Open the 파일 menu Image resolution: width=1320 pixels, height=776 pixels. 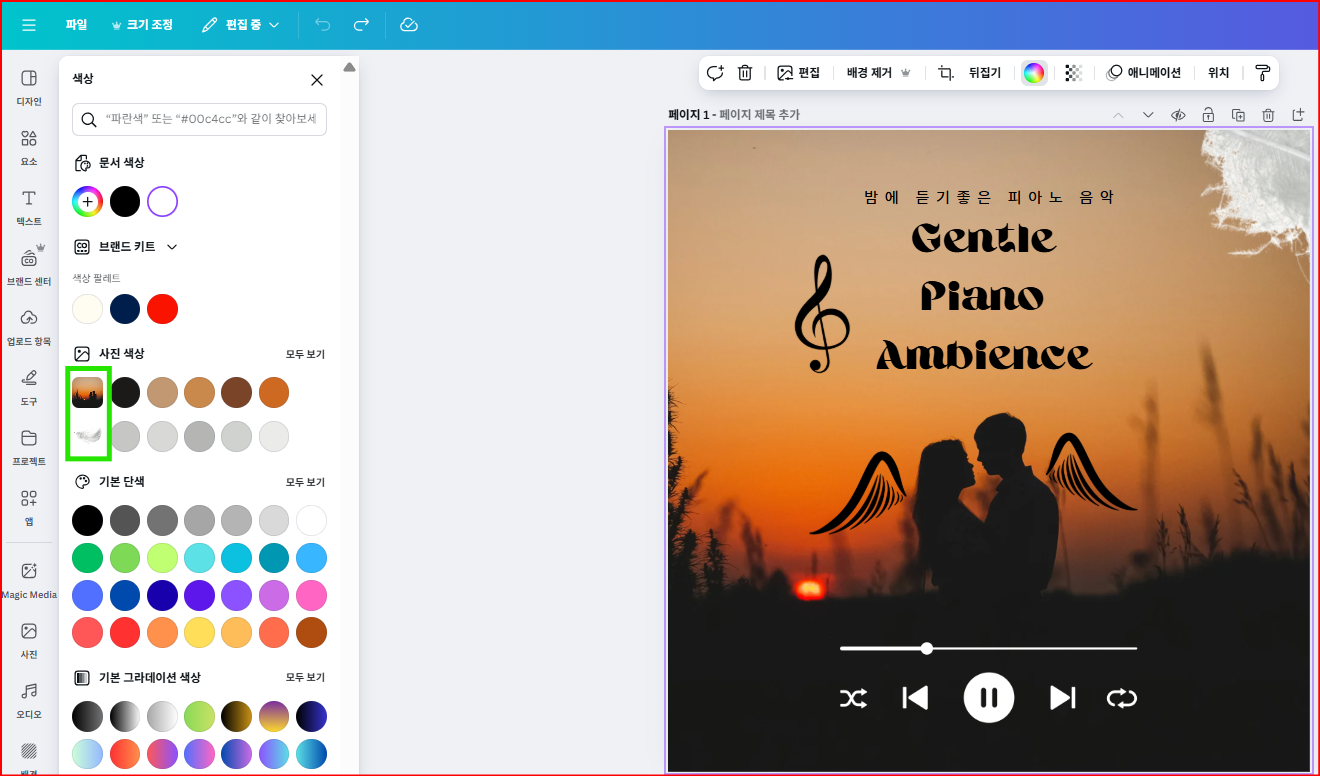tap(75, 25)
